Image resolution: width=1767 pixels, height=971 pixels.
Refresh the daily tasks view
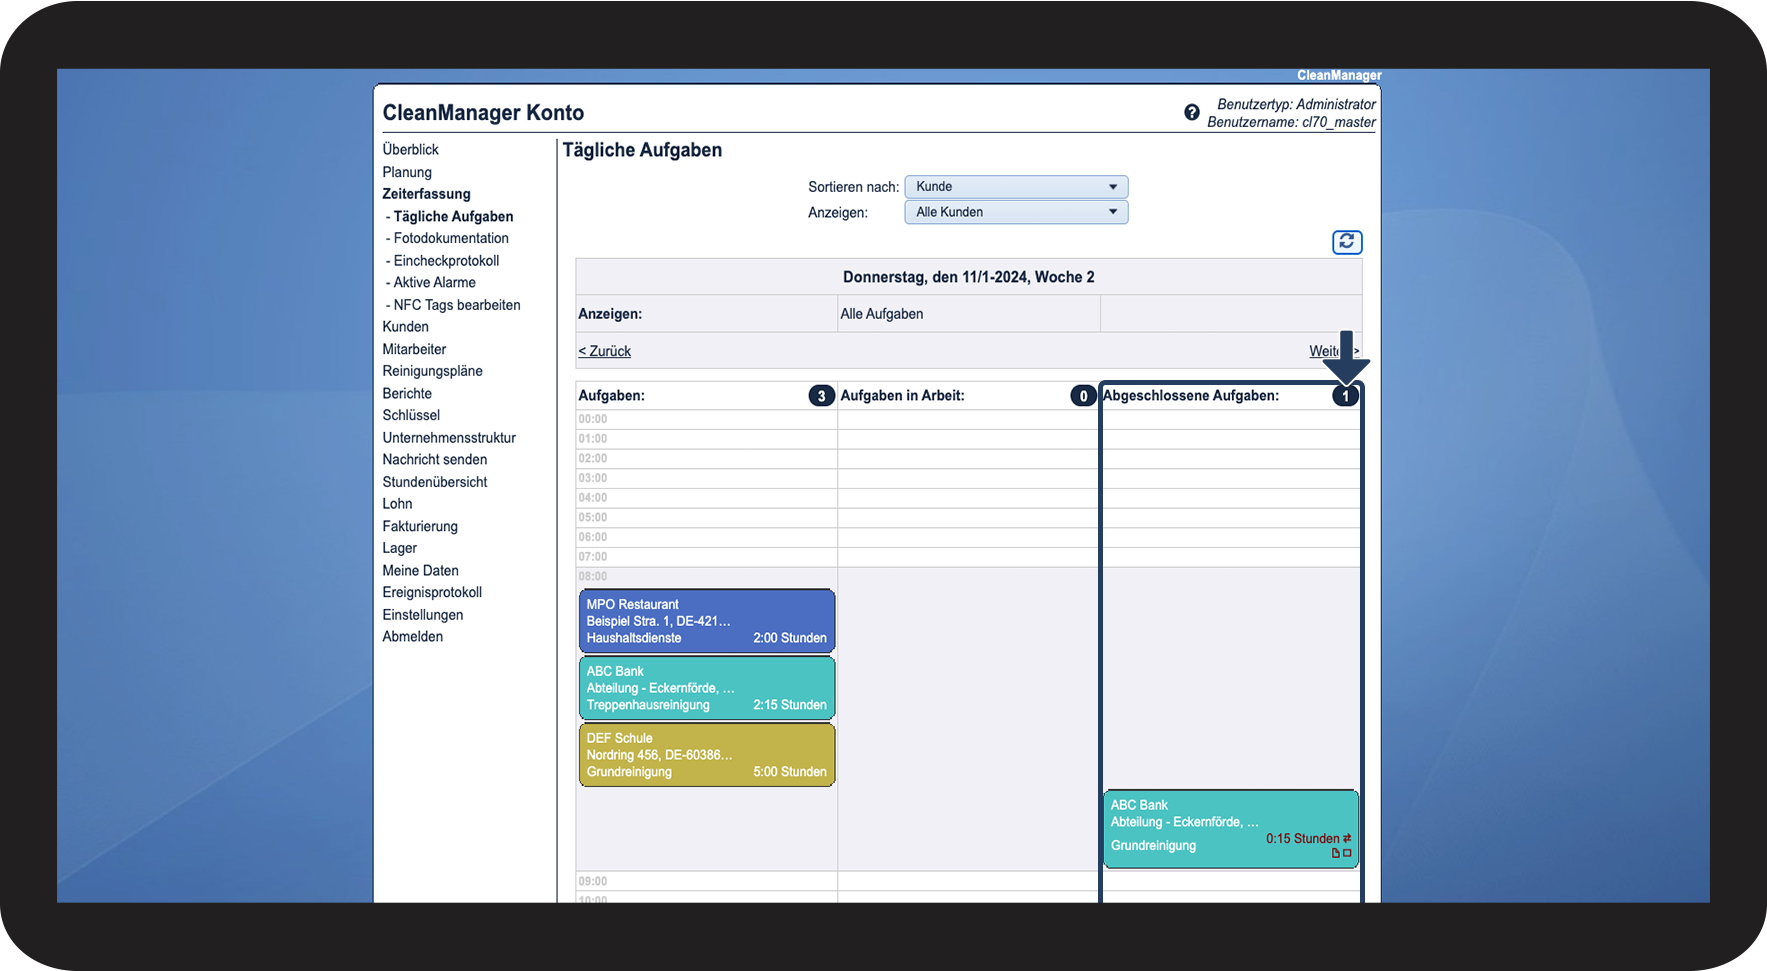click(x=1347, y=242)
